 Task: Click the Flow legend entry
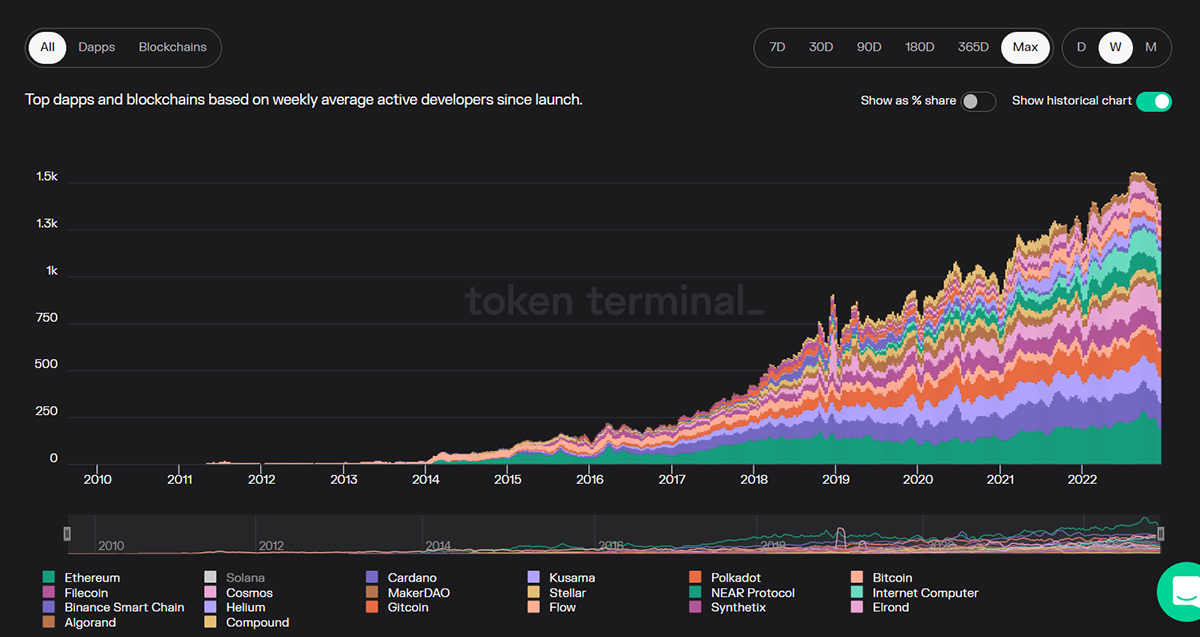[552, 607]
